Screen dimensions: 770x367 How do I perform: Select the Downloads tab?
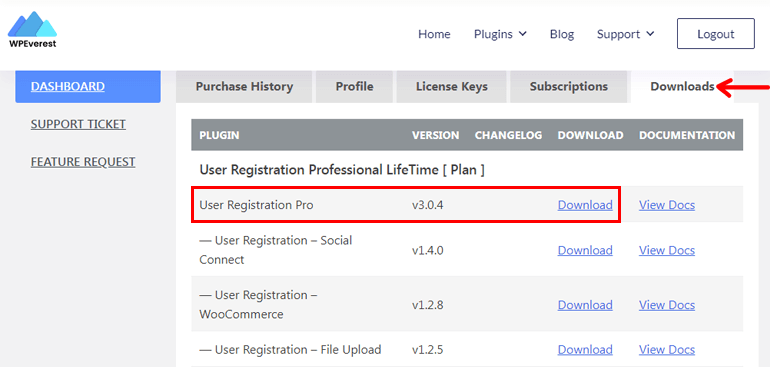[x=682, y=86]
